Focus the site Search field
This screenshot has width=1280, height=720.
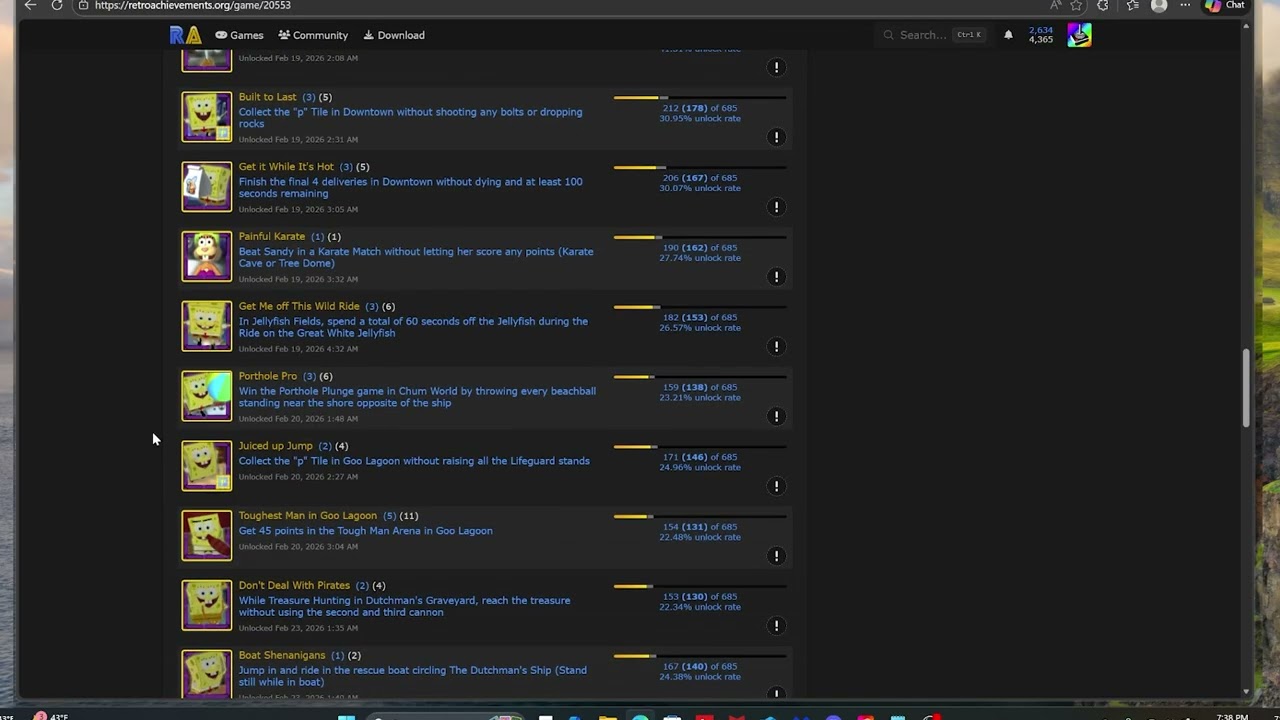[933, 35]
